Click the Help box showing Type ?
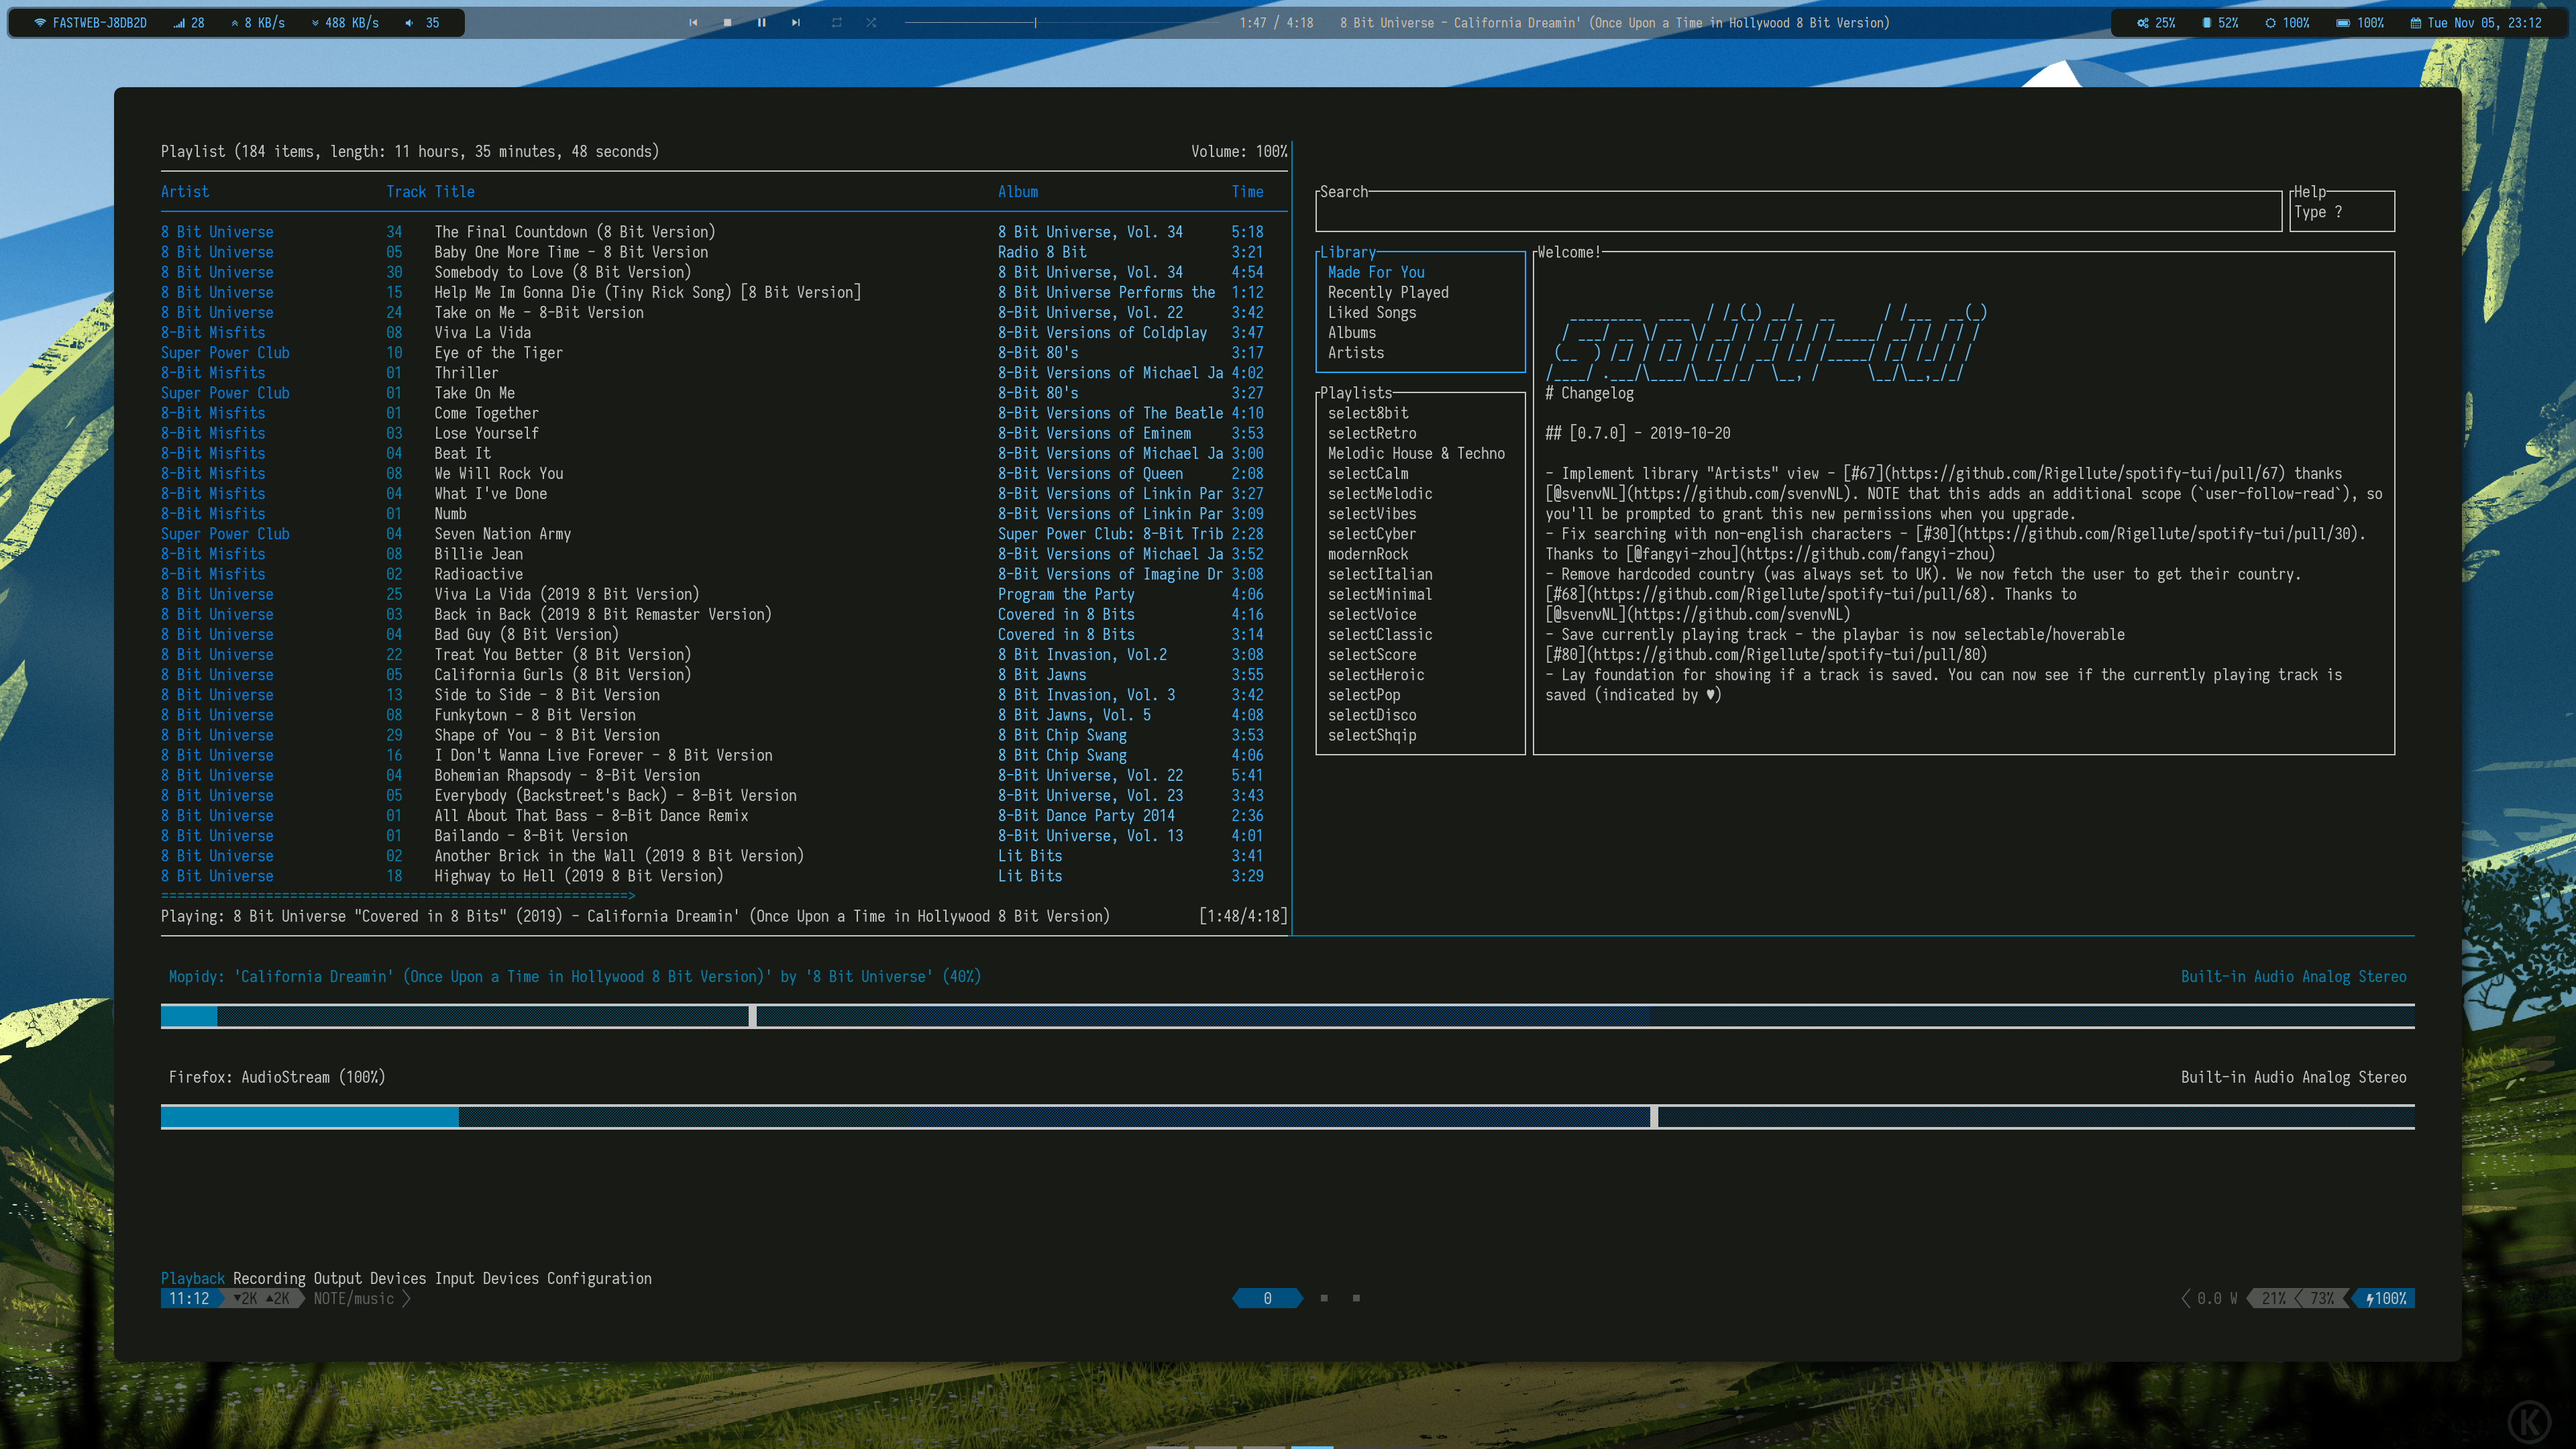The width and height of the screenshot is (2576, 1449). (x=2341, y=212)
